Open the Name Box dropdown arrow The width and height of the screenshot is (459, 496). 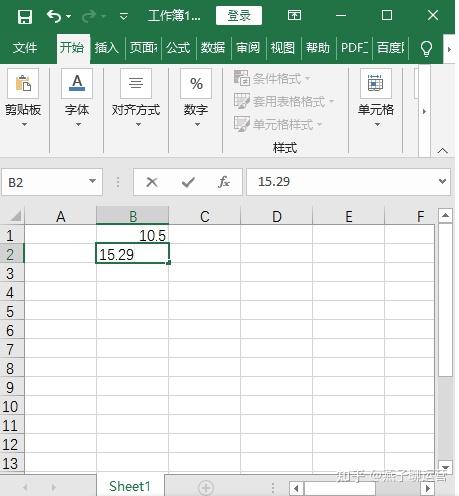tap(93, 181)
